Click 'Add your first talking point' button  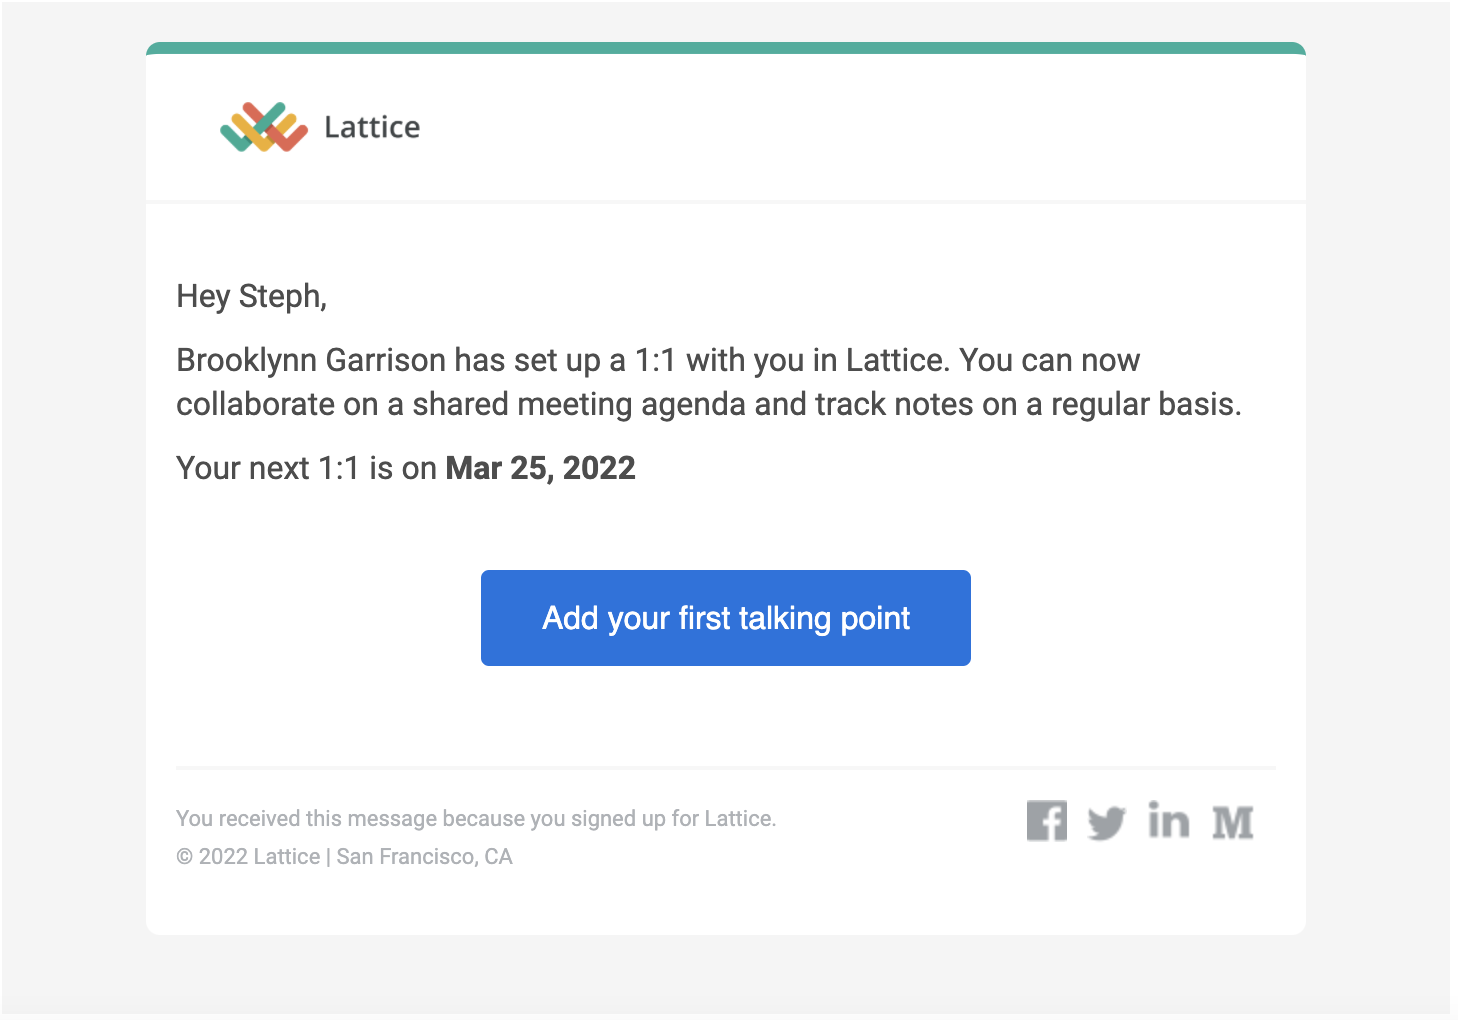pyautogui.click(x=726, y=618)
